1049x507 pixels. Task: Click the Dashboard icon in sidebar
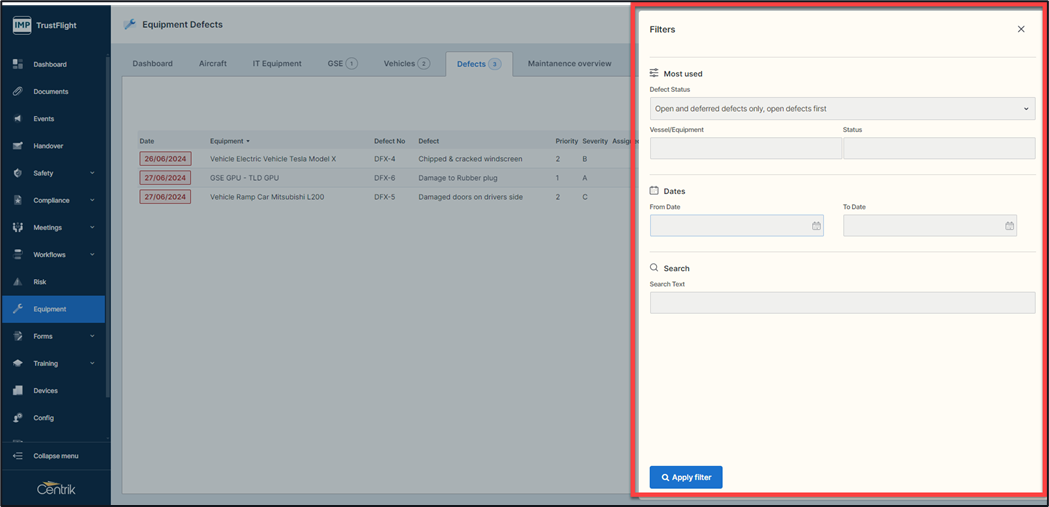[x=18, y=64]
